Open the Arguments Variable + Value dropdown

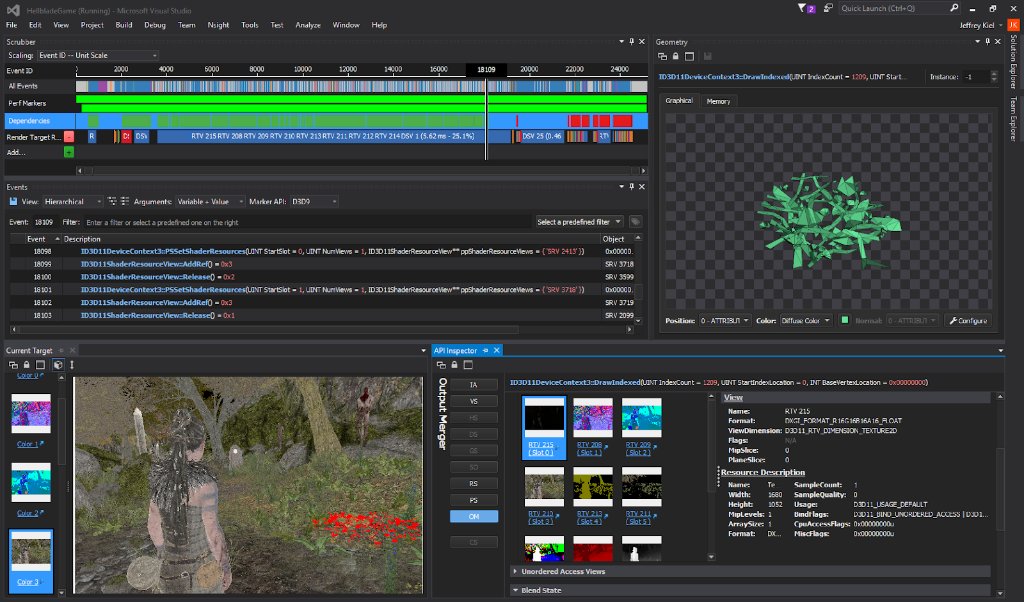(210, 202)
